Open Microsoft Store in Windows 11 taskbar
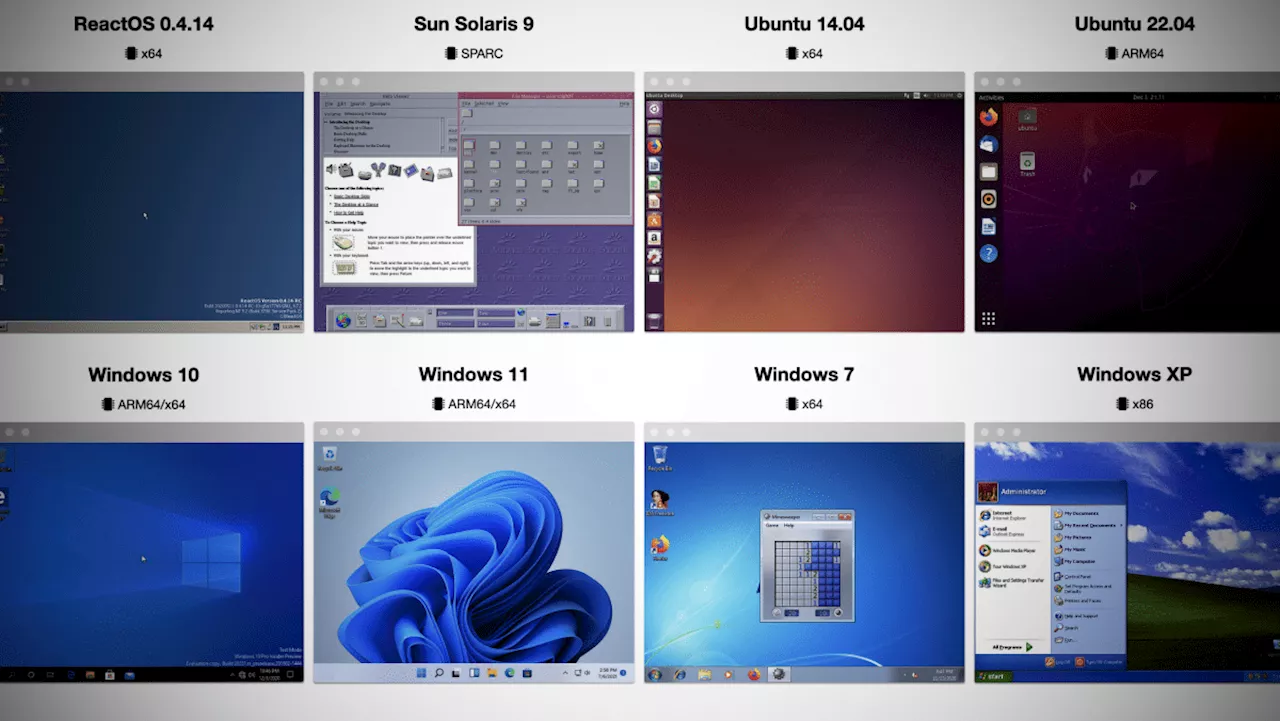Screen dimensions: 1280x721 click(527, 673)
